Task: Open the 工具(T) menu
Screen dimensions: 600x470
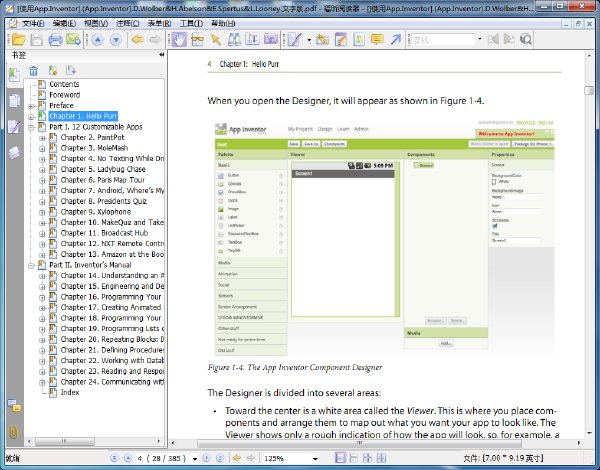Action: click(191, 23)
